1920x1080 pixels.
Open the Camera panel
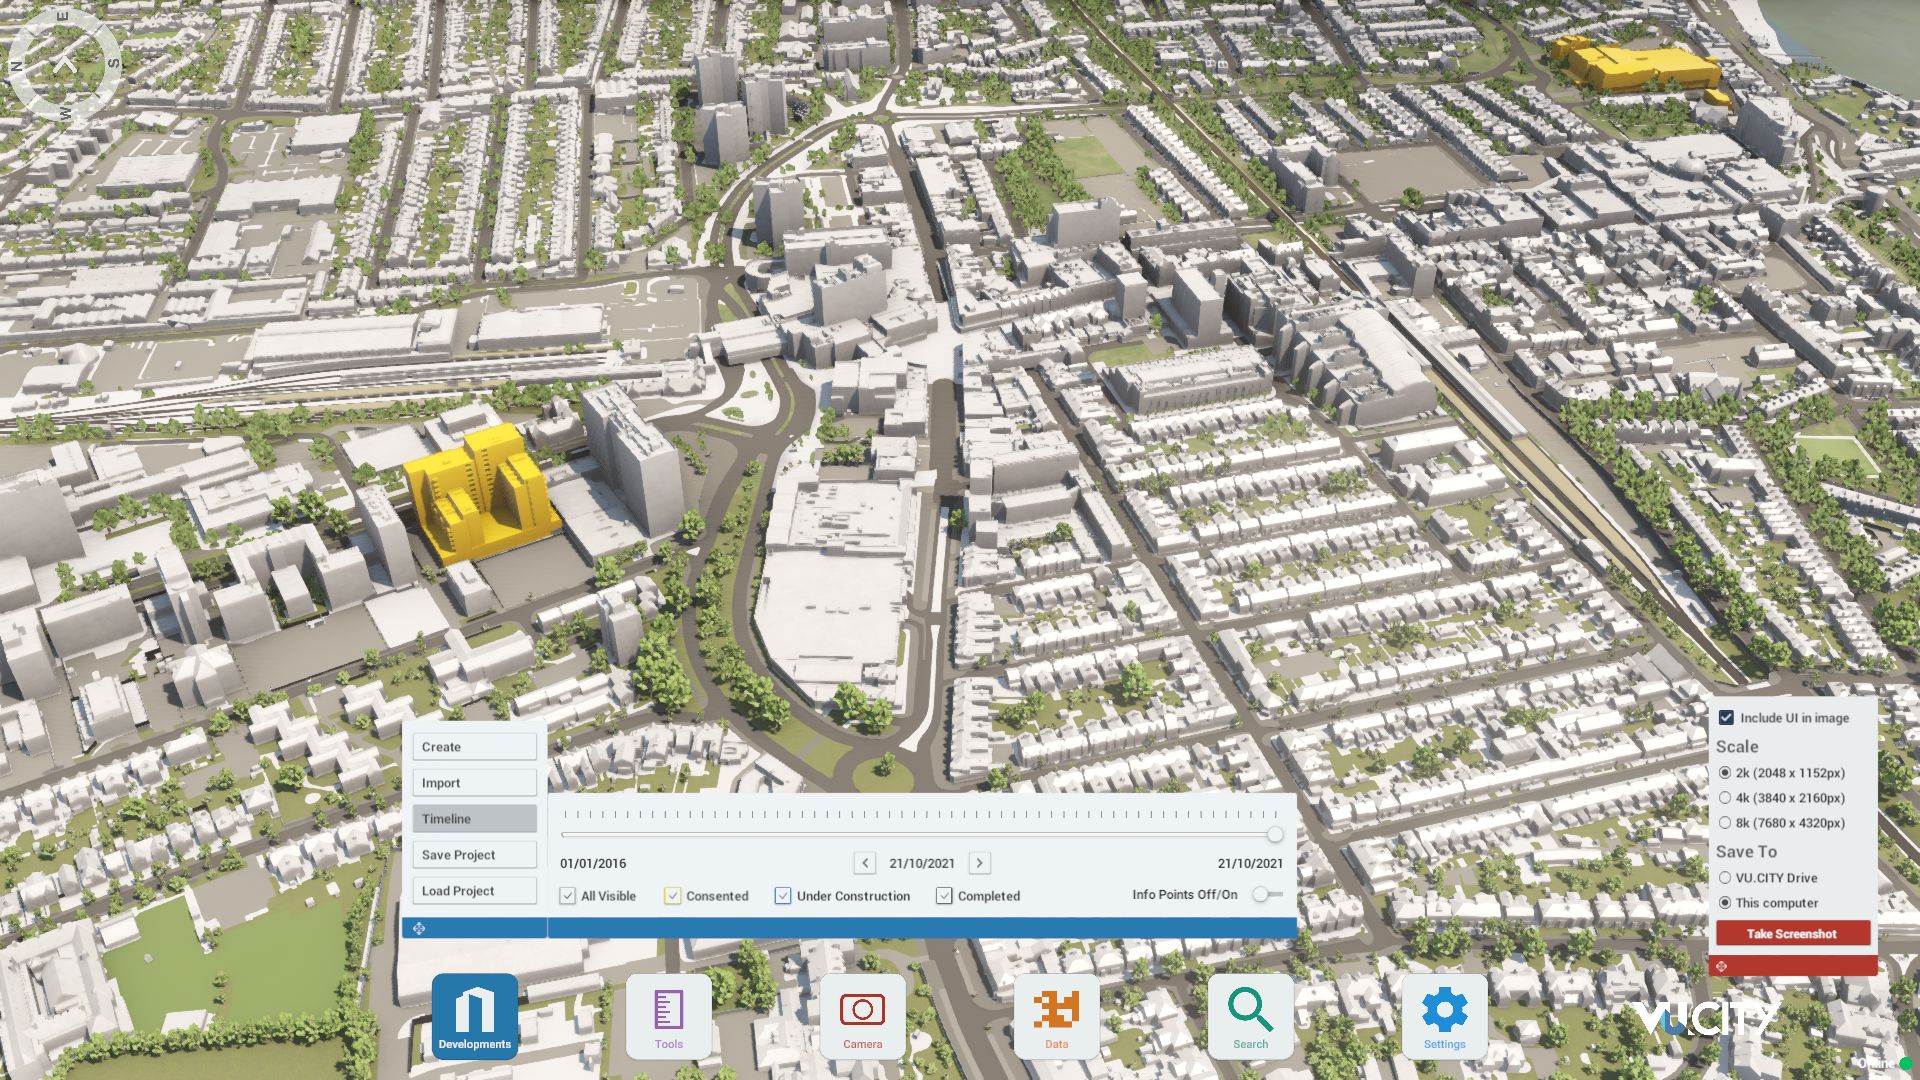862,1015
